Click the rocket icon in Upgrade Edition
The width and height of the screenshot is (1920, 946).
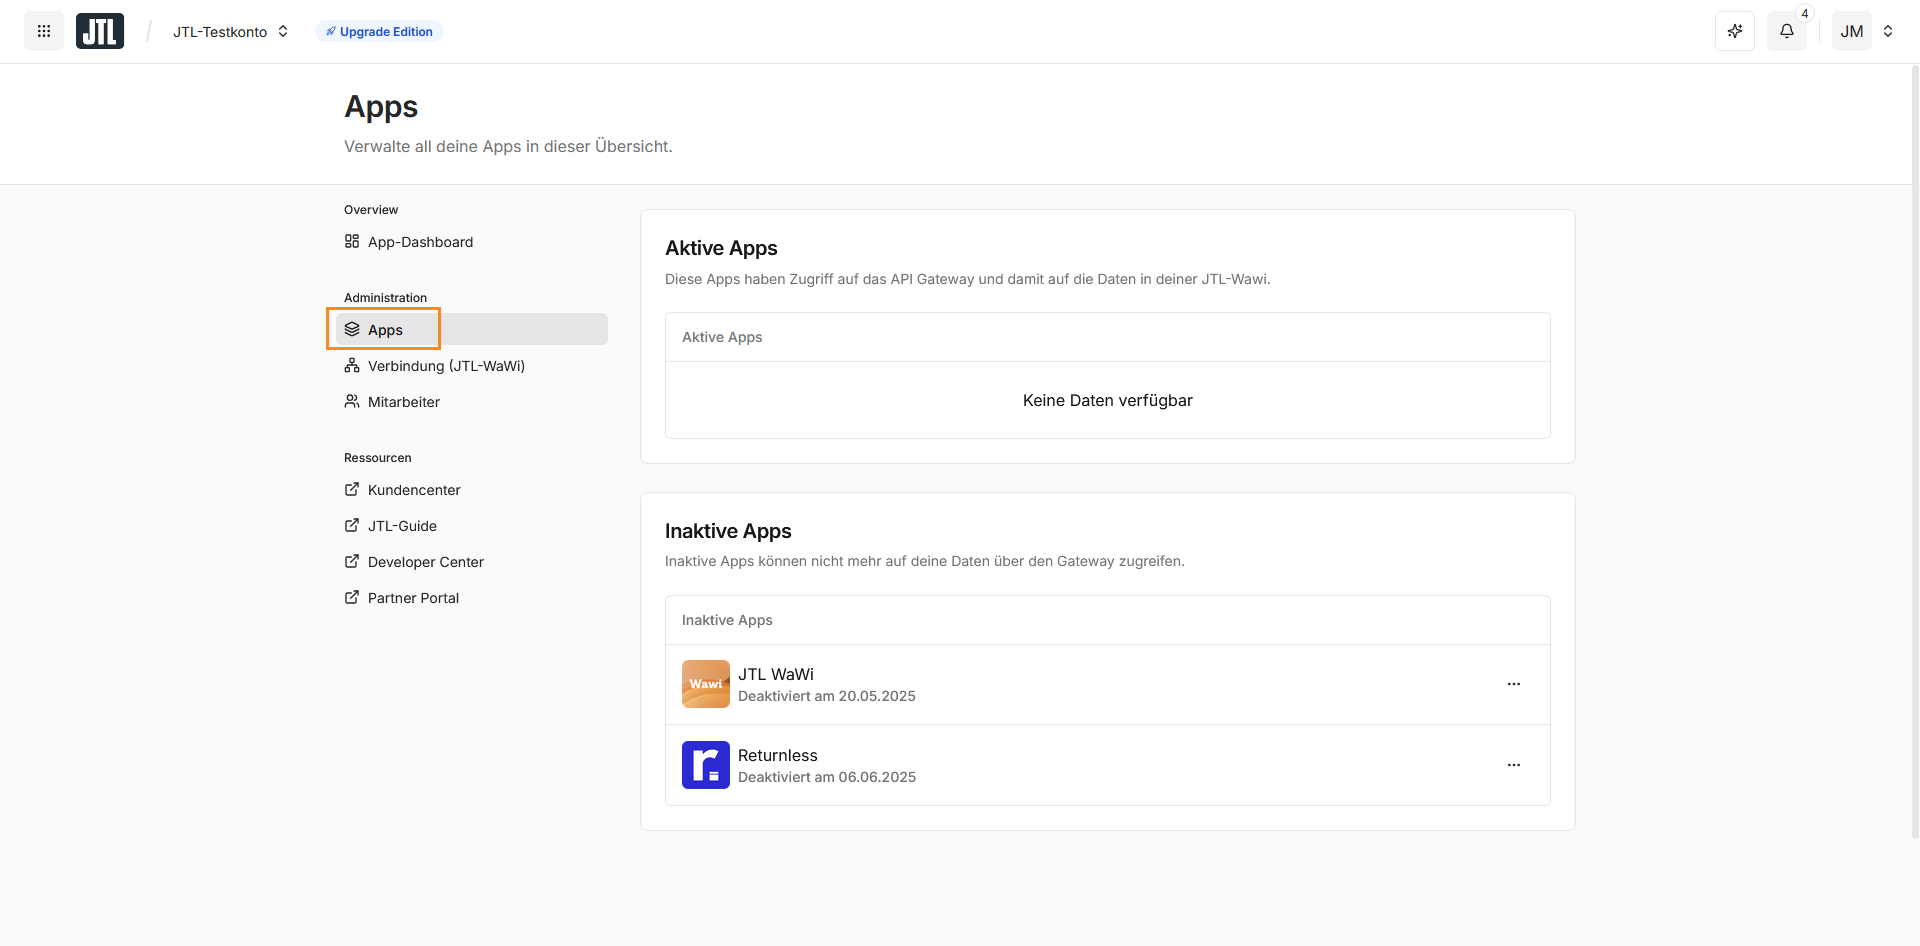(331, 31)
